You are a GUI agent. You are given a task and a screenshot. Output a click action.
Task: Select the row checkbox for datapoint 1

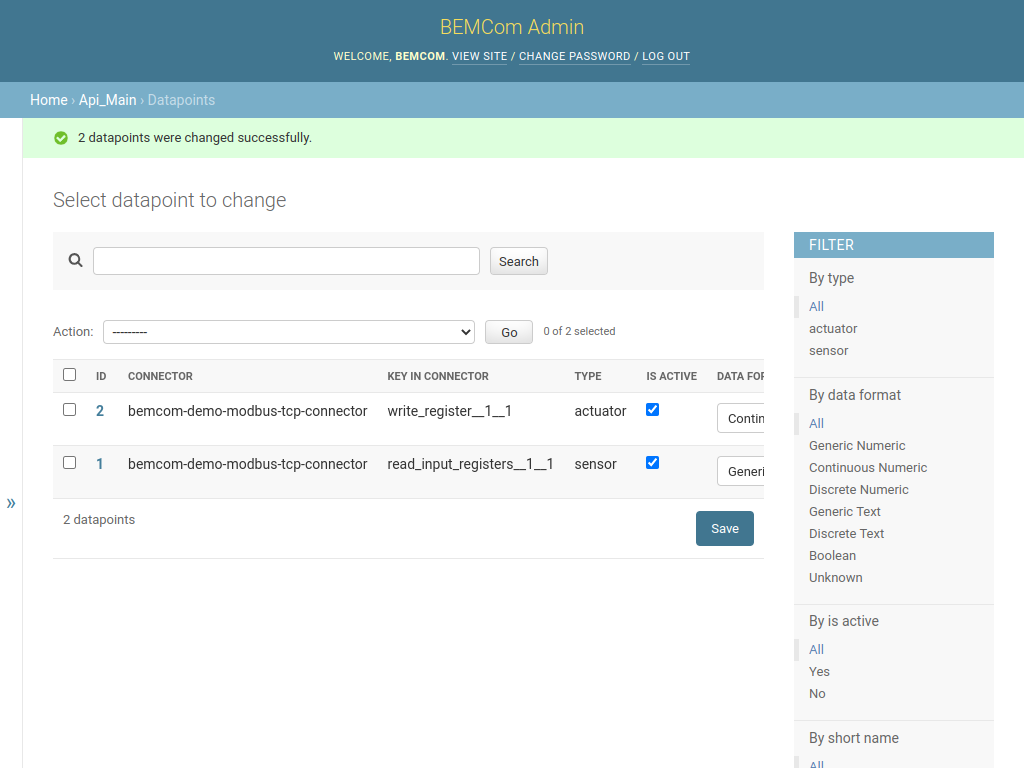[x=69, y=463]
